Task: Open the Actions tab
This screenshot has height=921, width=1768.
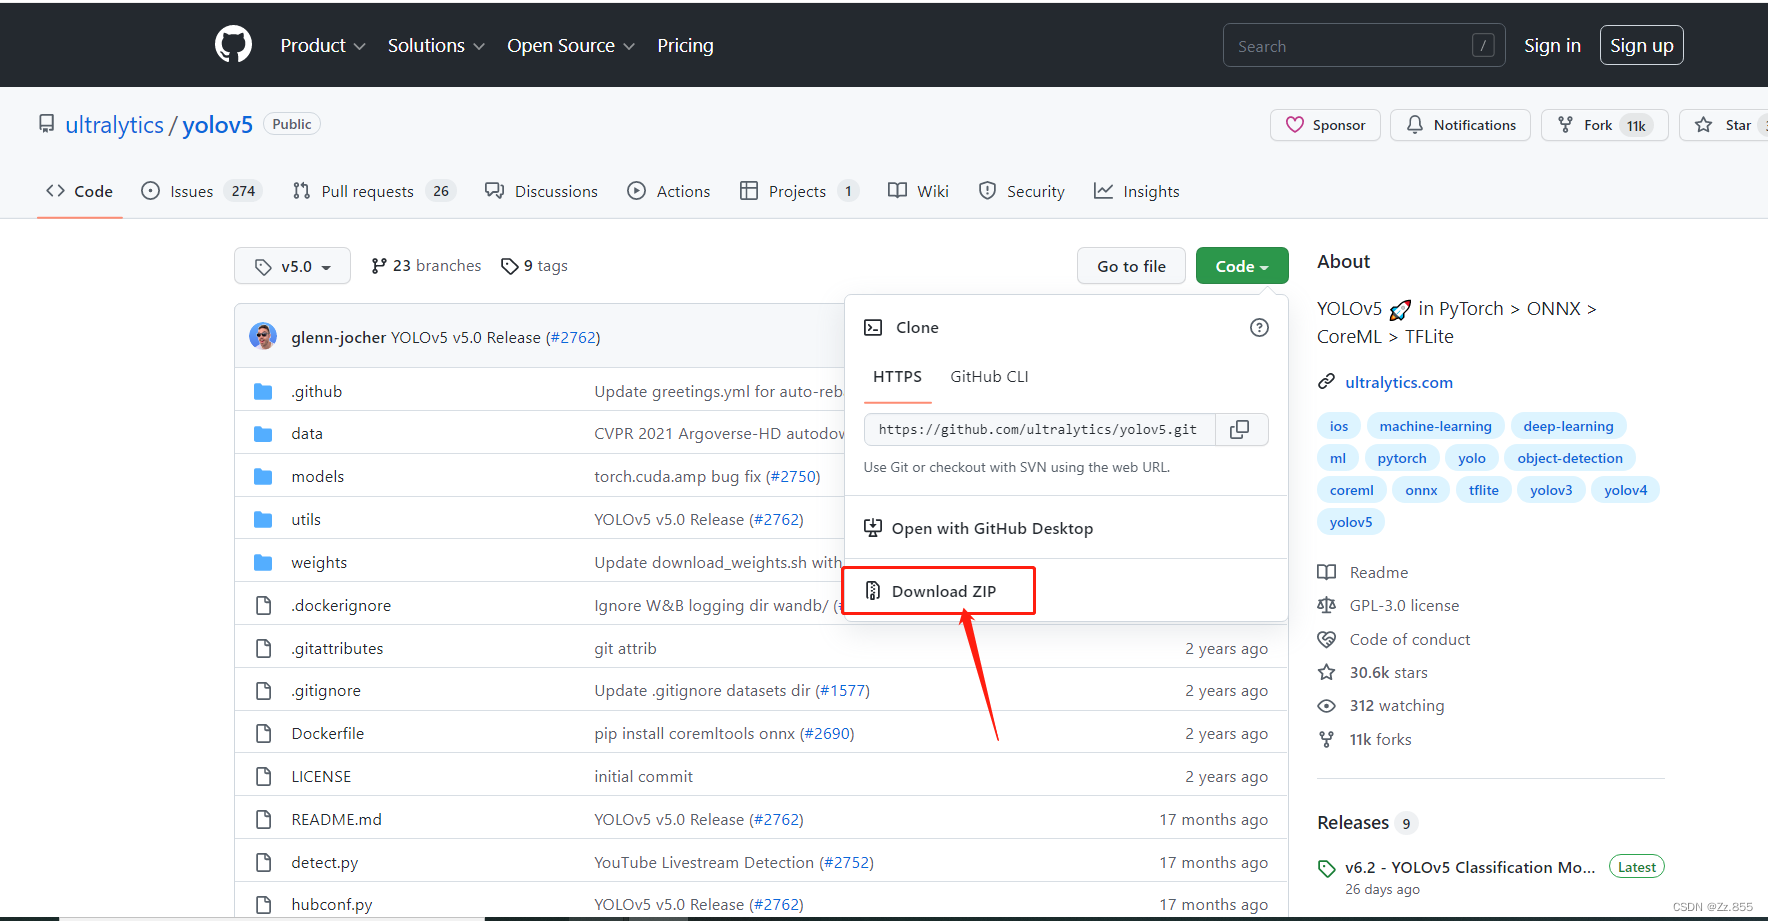Action: coord(669,191)
